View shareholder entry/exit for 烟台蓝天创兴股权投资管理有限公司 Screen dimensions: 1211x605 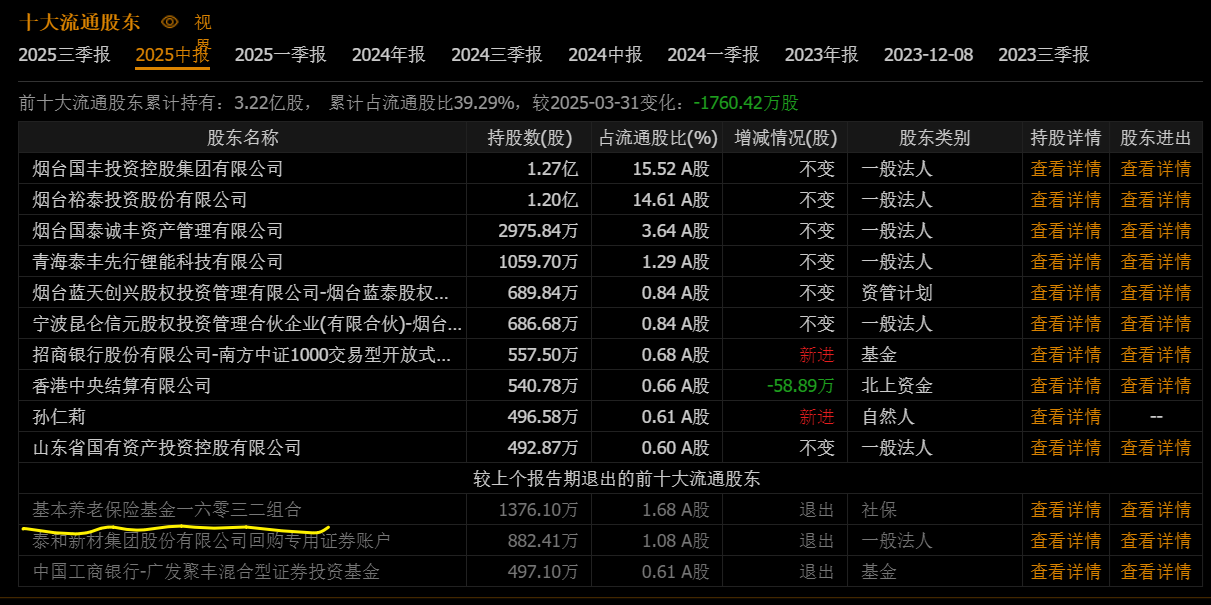pyautogui.click(x=1156, y=293)
